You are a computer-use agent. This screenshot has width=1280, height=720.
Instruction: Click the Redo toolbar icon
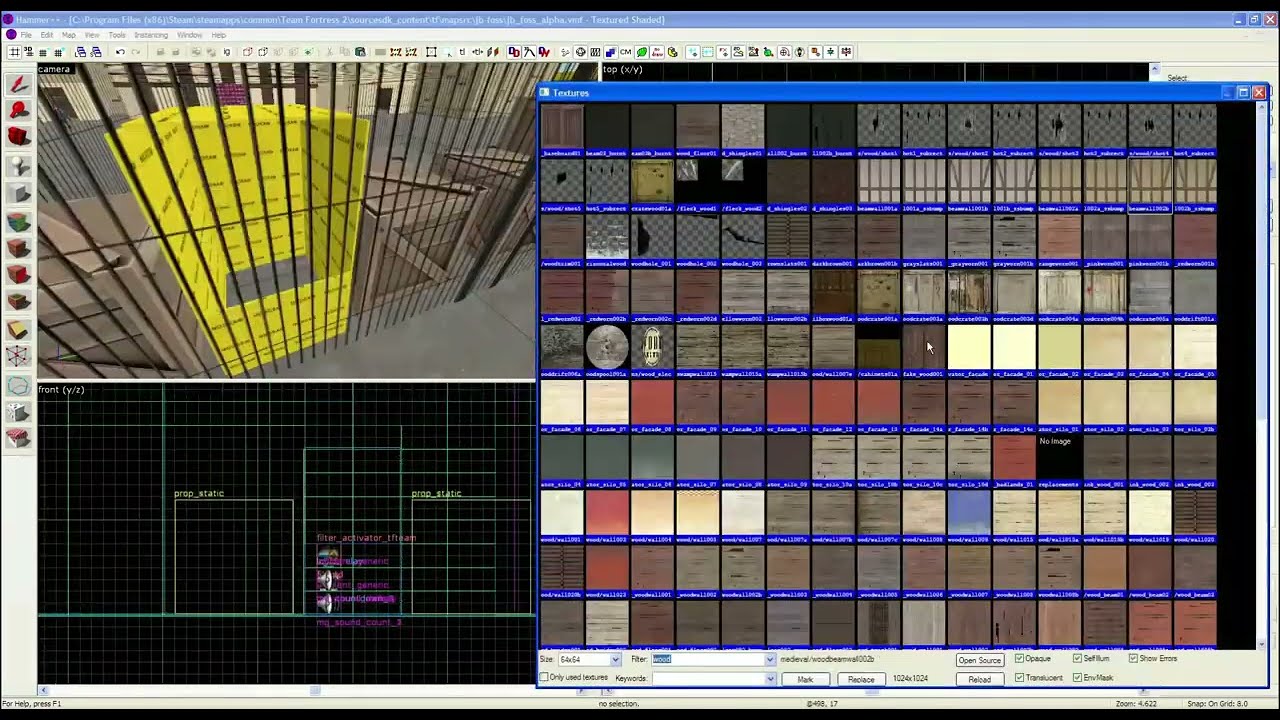click(135, 52)
